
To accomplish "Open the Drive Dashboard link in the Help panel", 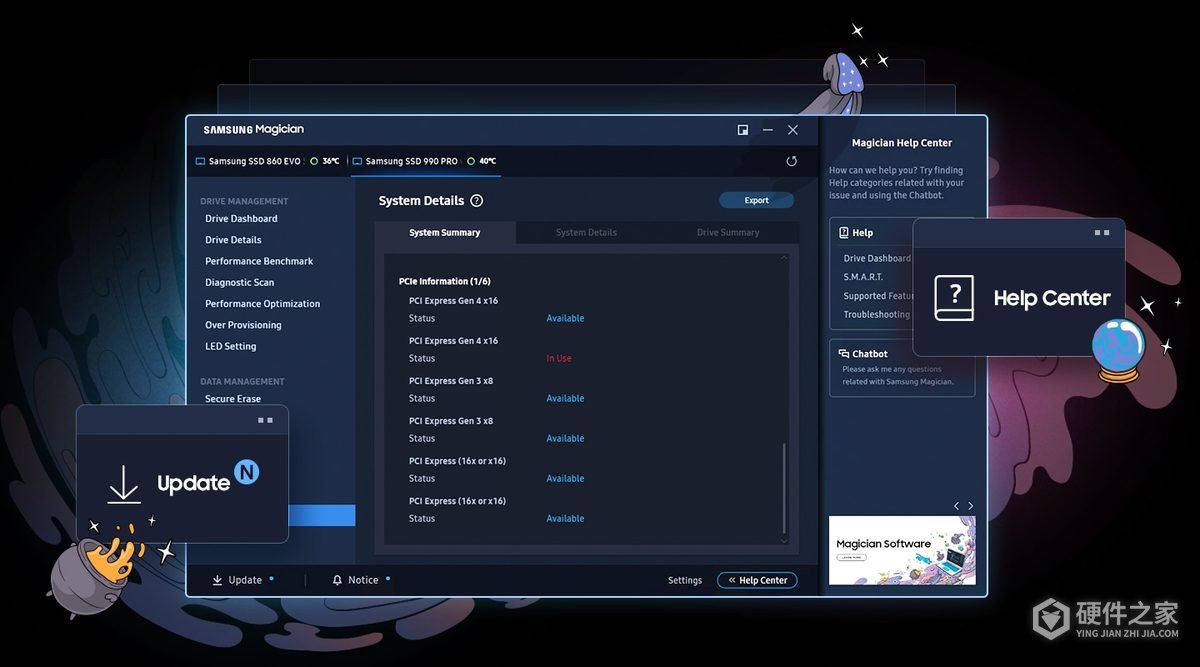I will point(877,258).
